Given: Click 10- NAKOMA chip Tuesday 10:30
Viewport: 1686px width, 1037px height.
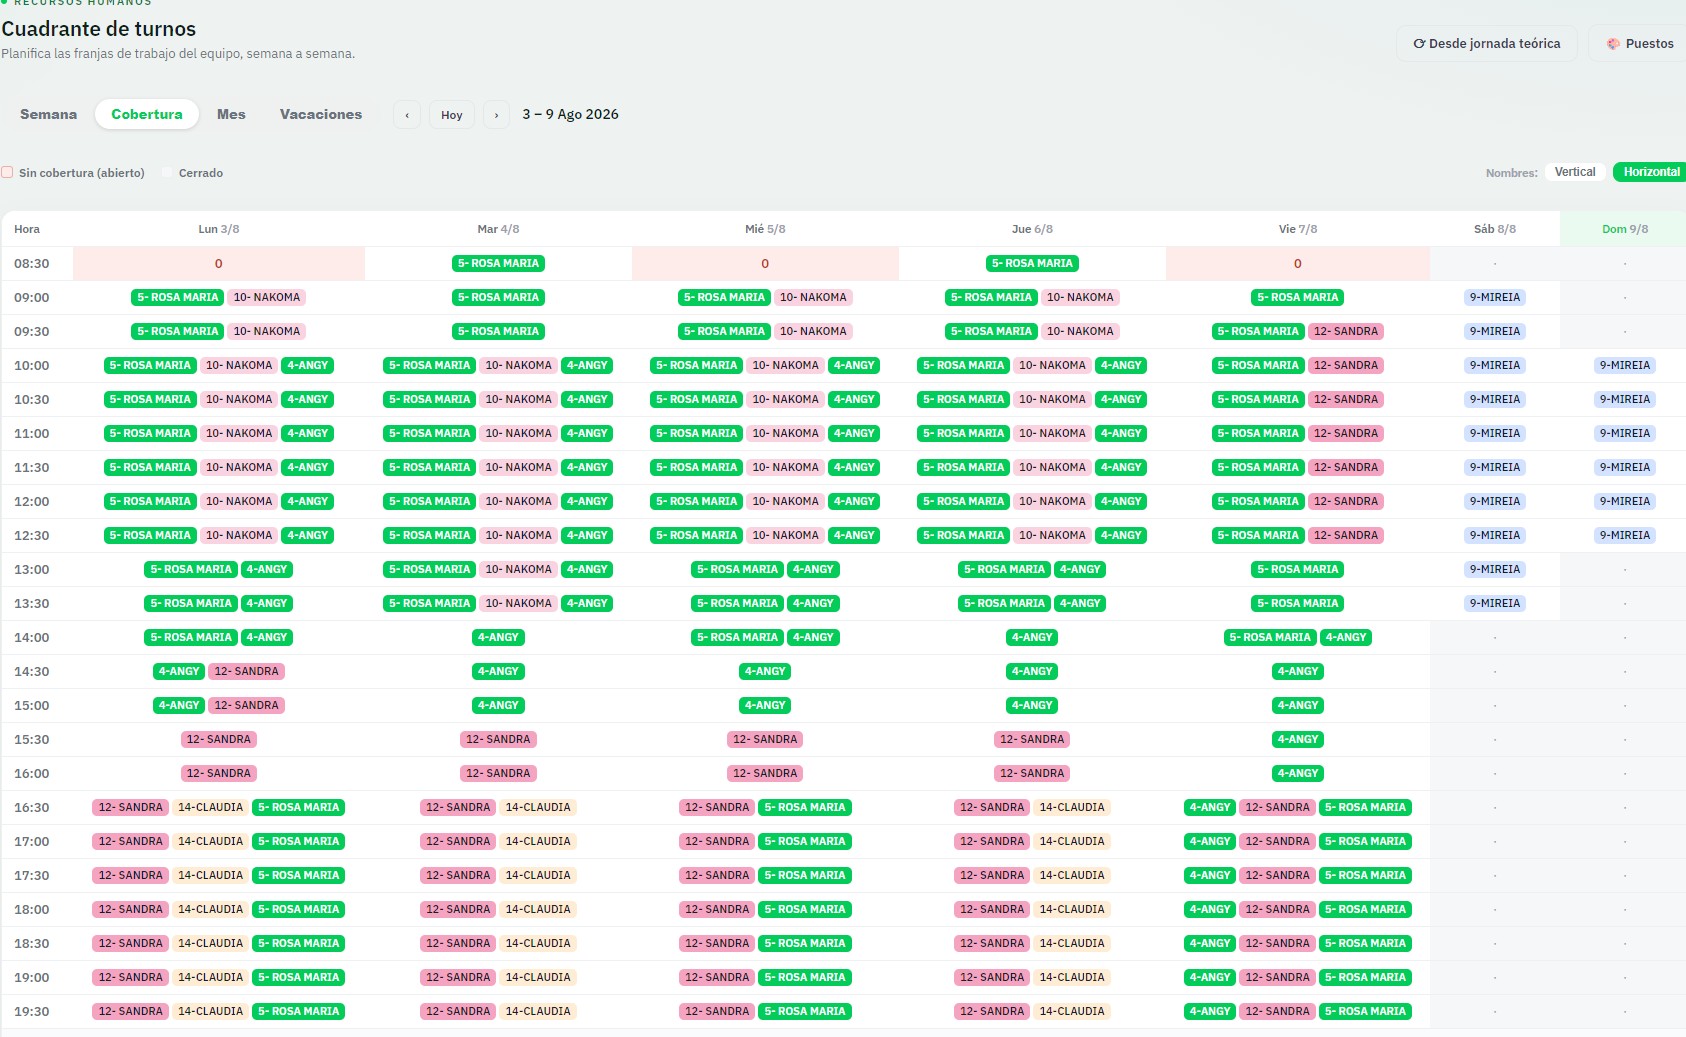Looking at the screenshot, I should tap(518, 400).
